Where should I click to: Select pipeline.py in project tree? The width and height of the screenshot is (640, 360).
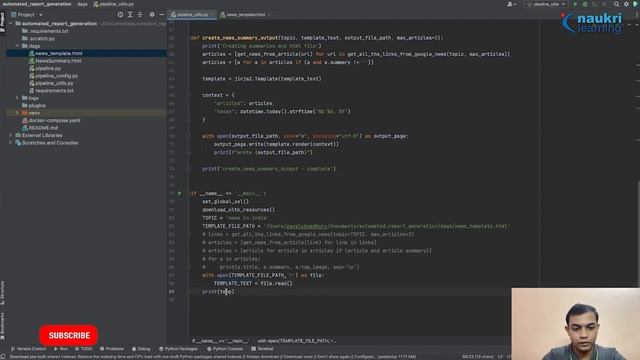(x=48, y=68)
